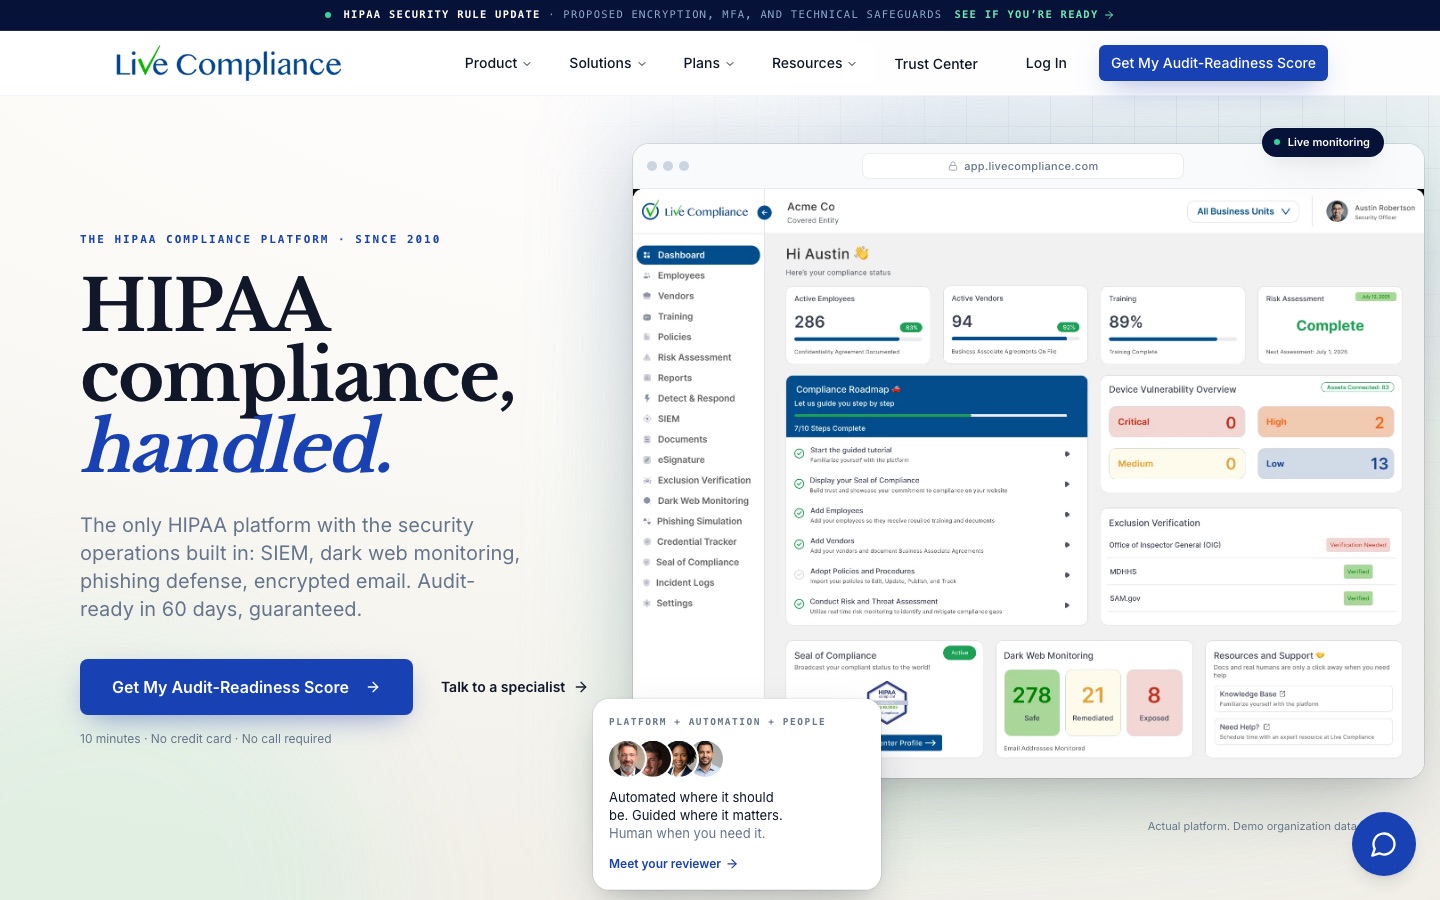Screen dimensions: 1440x900
Task: Click the 8 Exposed dark web tile
Action: pos(1154,702)
